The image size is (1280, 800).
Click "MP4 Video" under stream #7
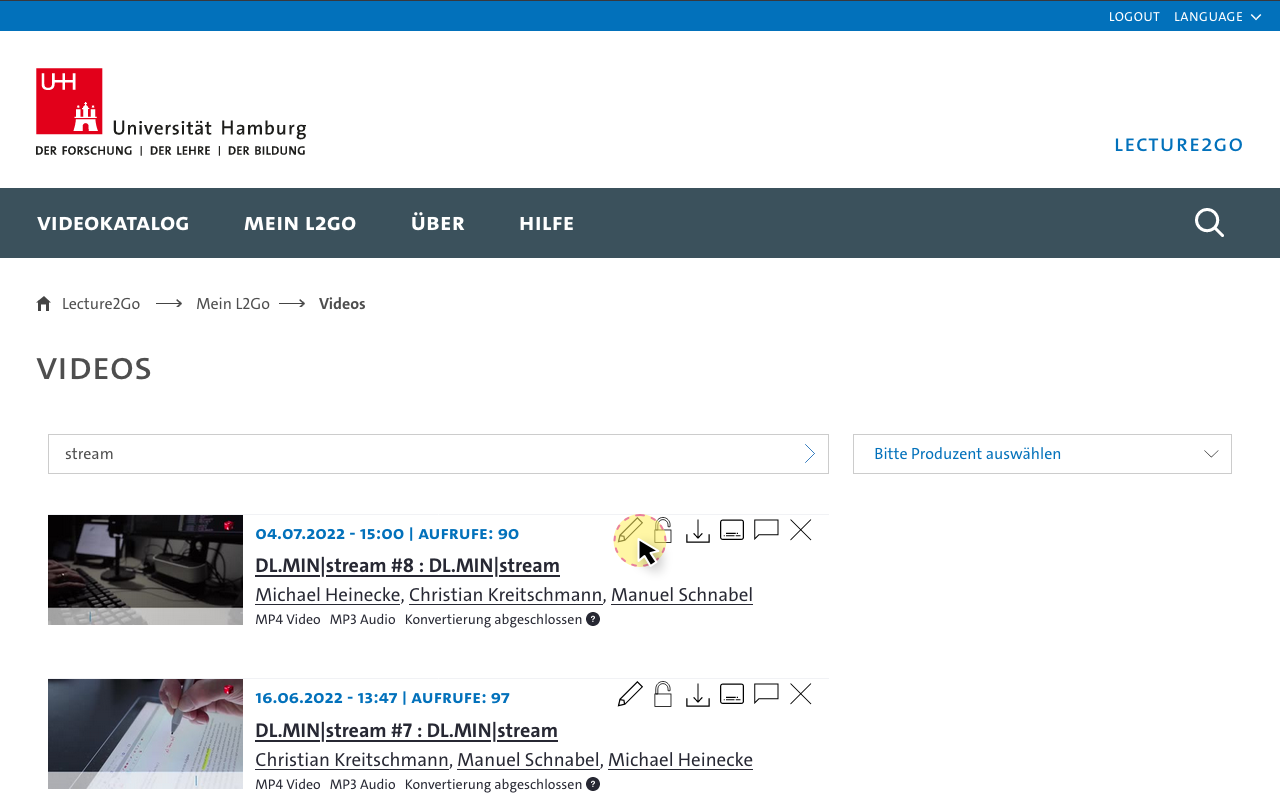pyautogui.click(x=288, y=785)
